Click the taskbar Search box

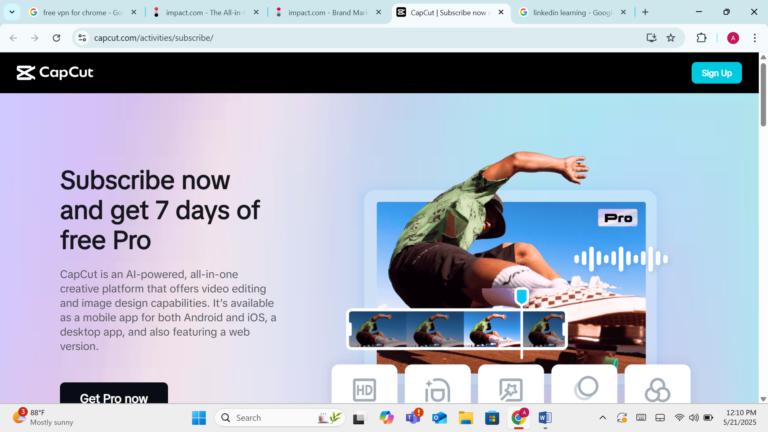click(280, 418)
